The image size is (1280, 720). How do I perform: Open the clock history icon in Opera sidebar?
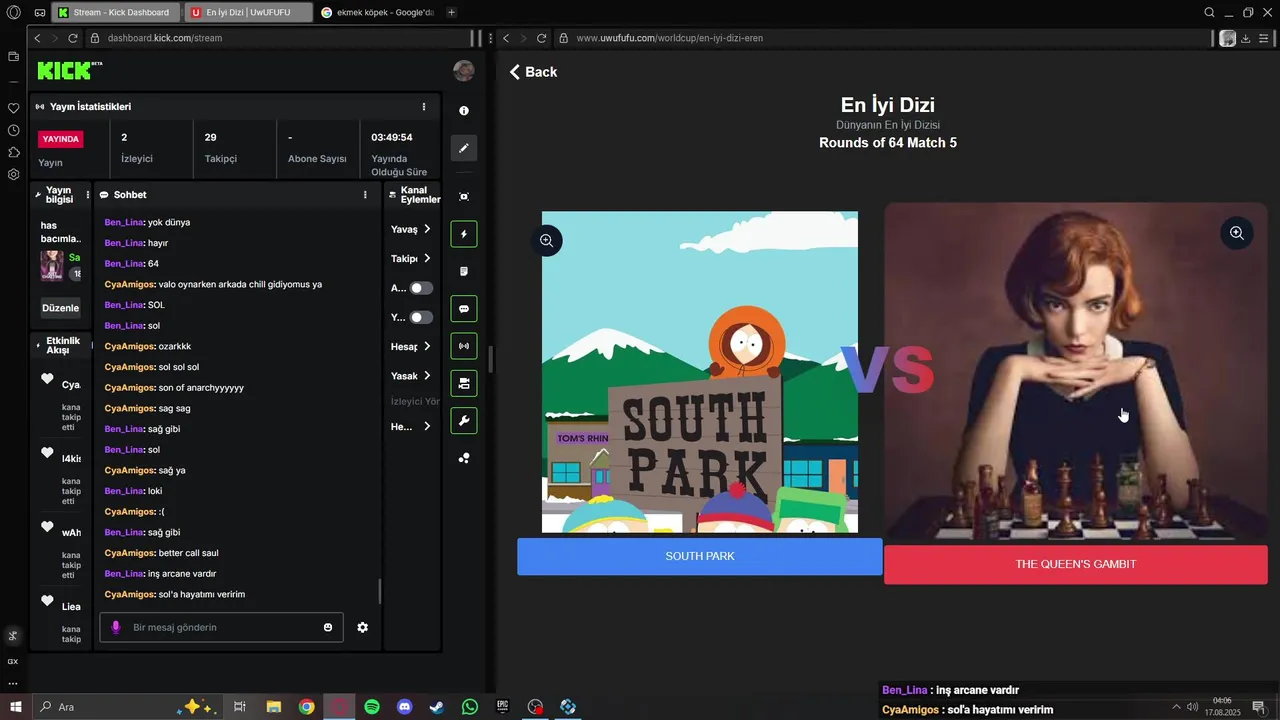pos(13,130)
